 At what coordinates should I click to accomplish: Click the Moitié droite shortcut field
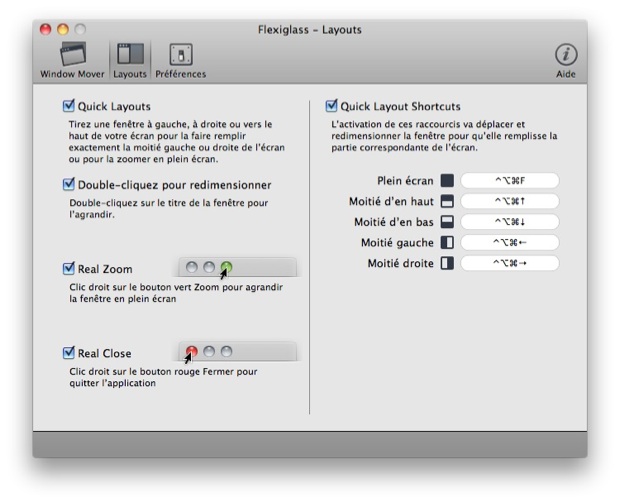click(510, 263)
